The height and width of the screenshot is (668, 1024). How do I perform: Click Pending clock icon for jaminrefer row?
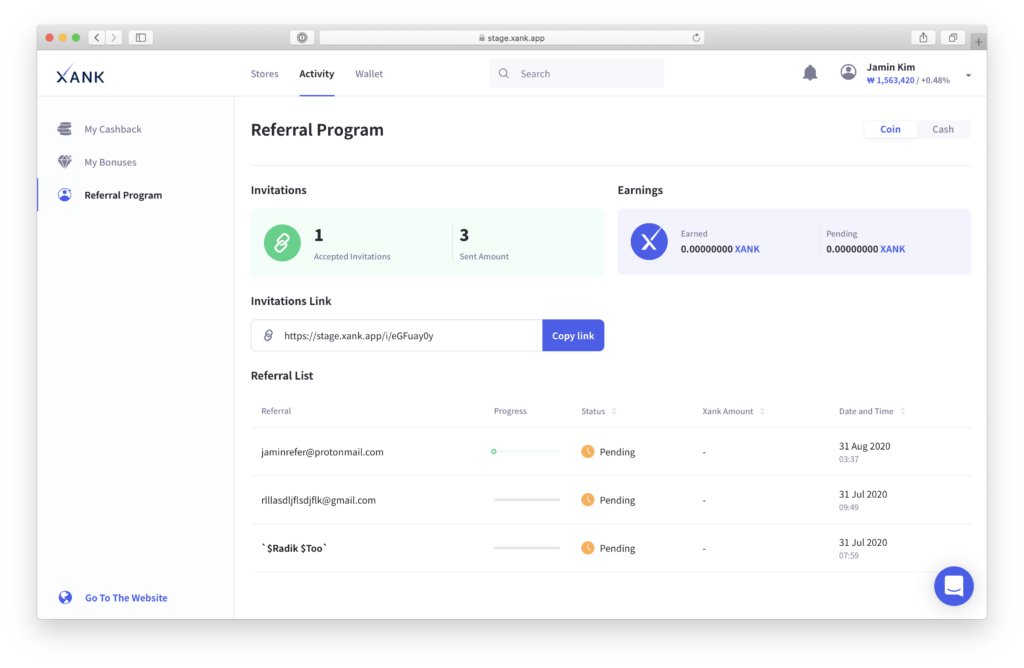coord(588,451)
